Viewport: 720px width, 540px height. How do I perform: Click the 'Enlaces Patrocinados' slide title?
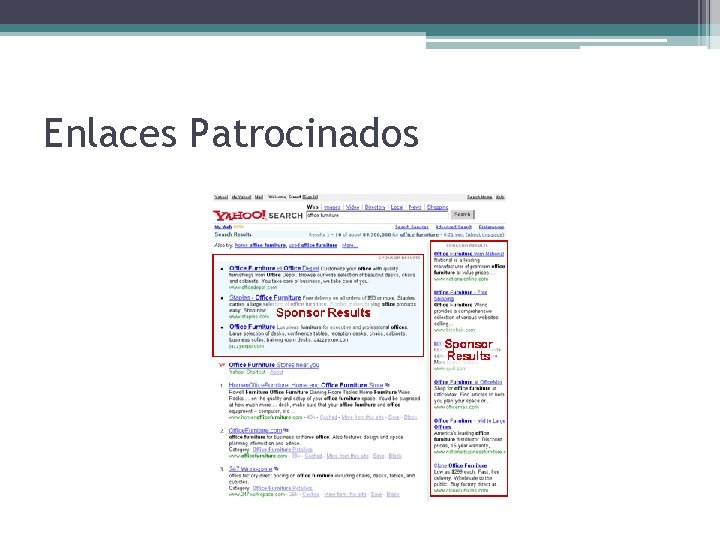coord(231,133)
